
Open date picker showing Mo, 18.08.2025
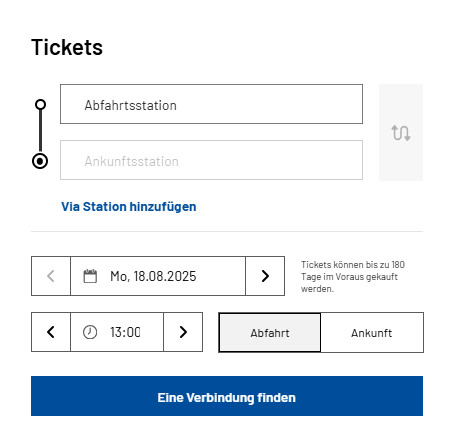pos(158,276)
